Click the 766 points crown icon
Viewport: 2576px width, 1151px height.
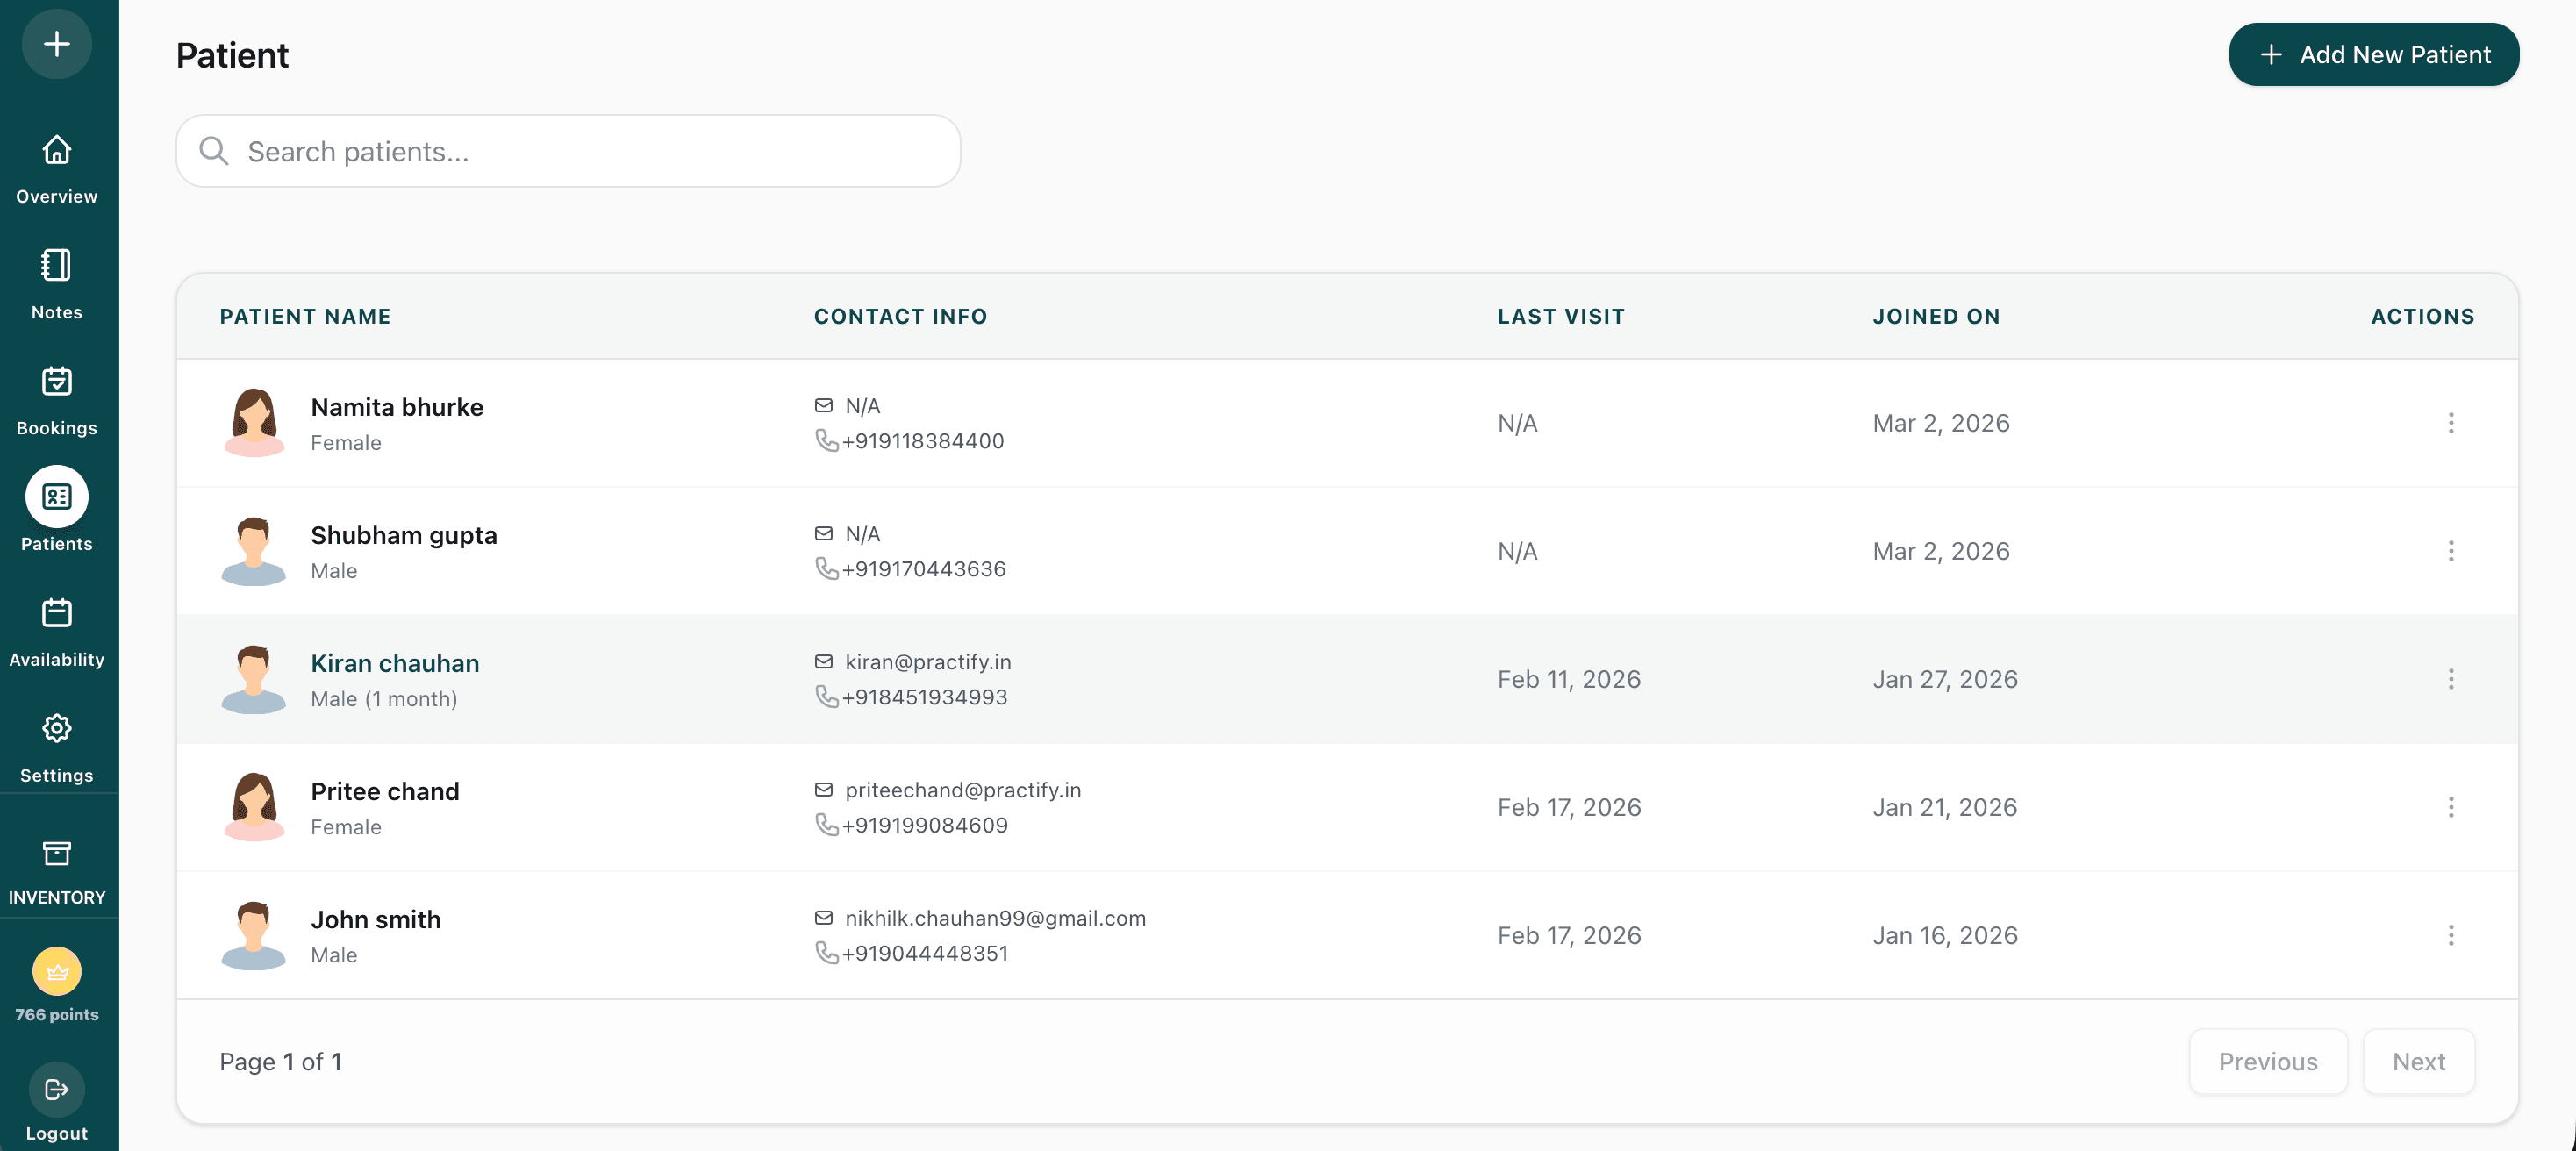(56, 970)
